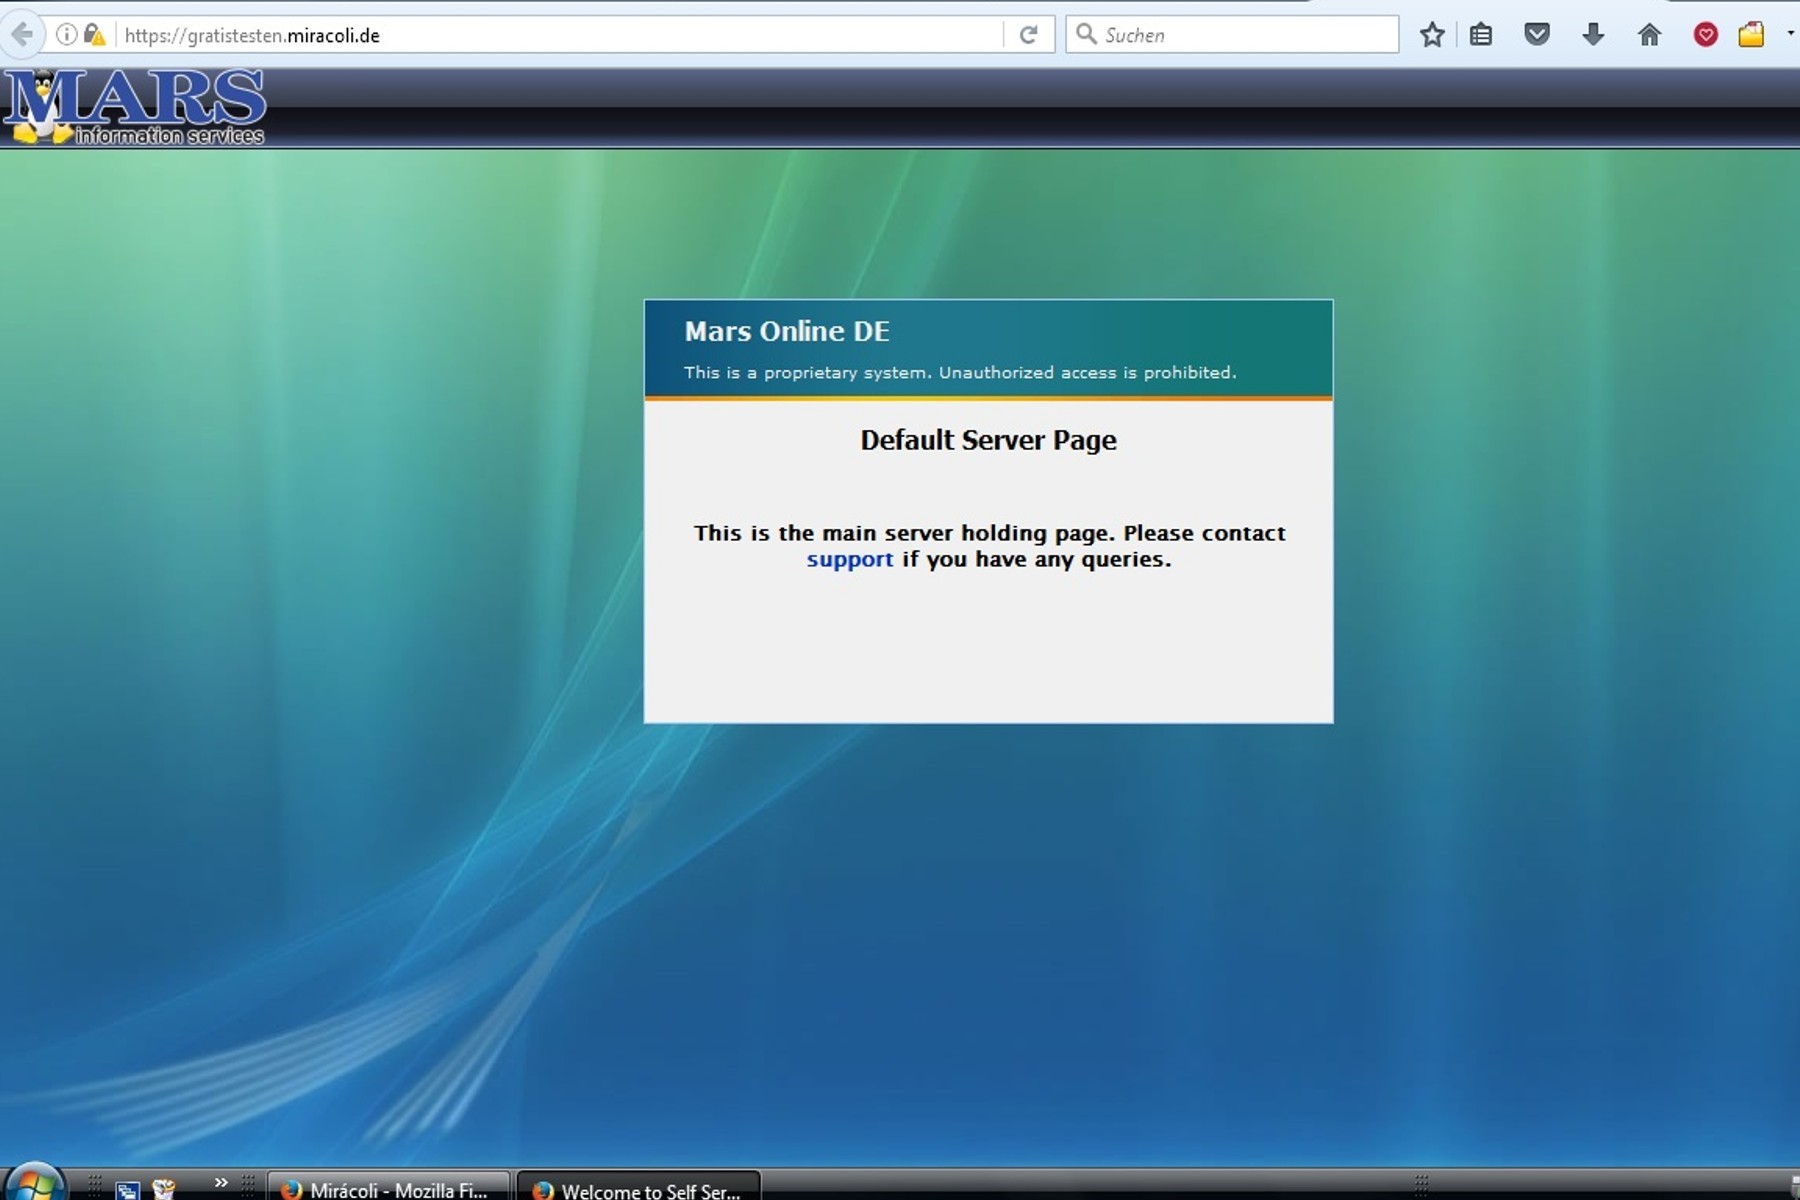1800x1200 pixels.
Task: Click the switch-windows quick launch icon
Action: coord(127,1190)
